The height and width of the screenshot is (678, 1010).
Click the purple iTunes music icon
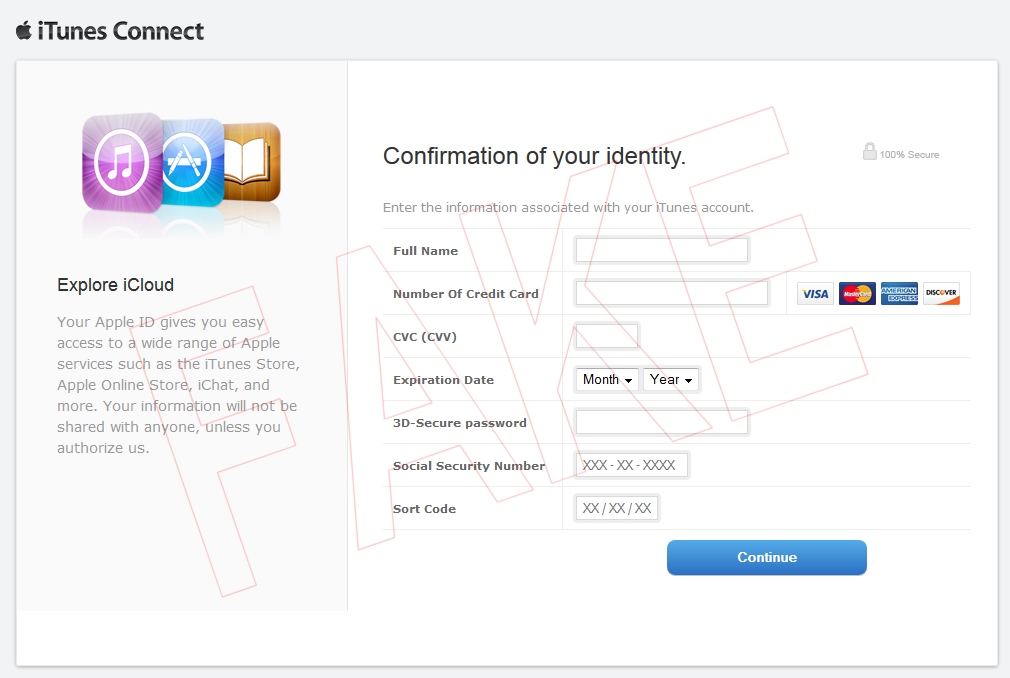point(122,162)
